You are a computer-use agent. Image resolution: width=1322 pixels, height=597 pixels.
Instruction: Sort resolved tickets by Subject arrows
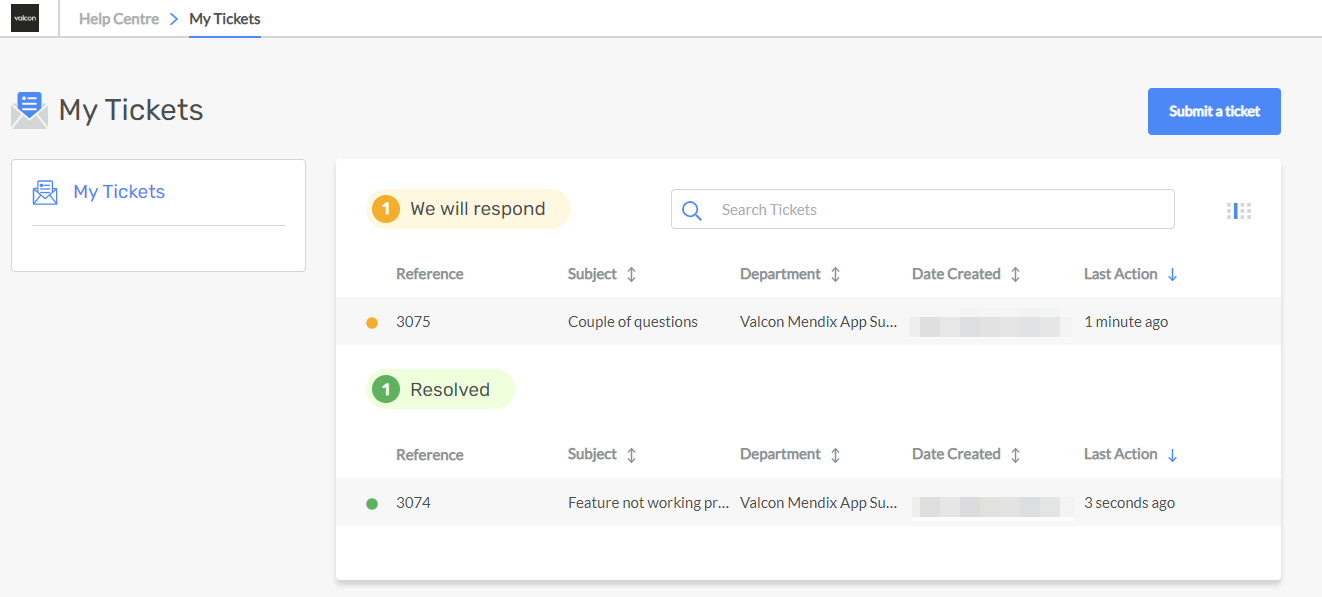click(631, 455)
